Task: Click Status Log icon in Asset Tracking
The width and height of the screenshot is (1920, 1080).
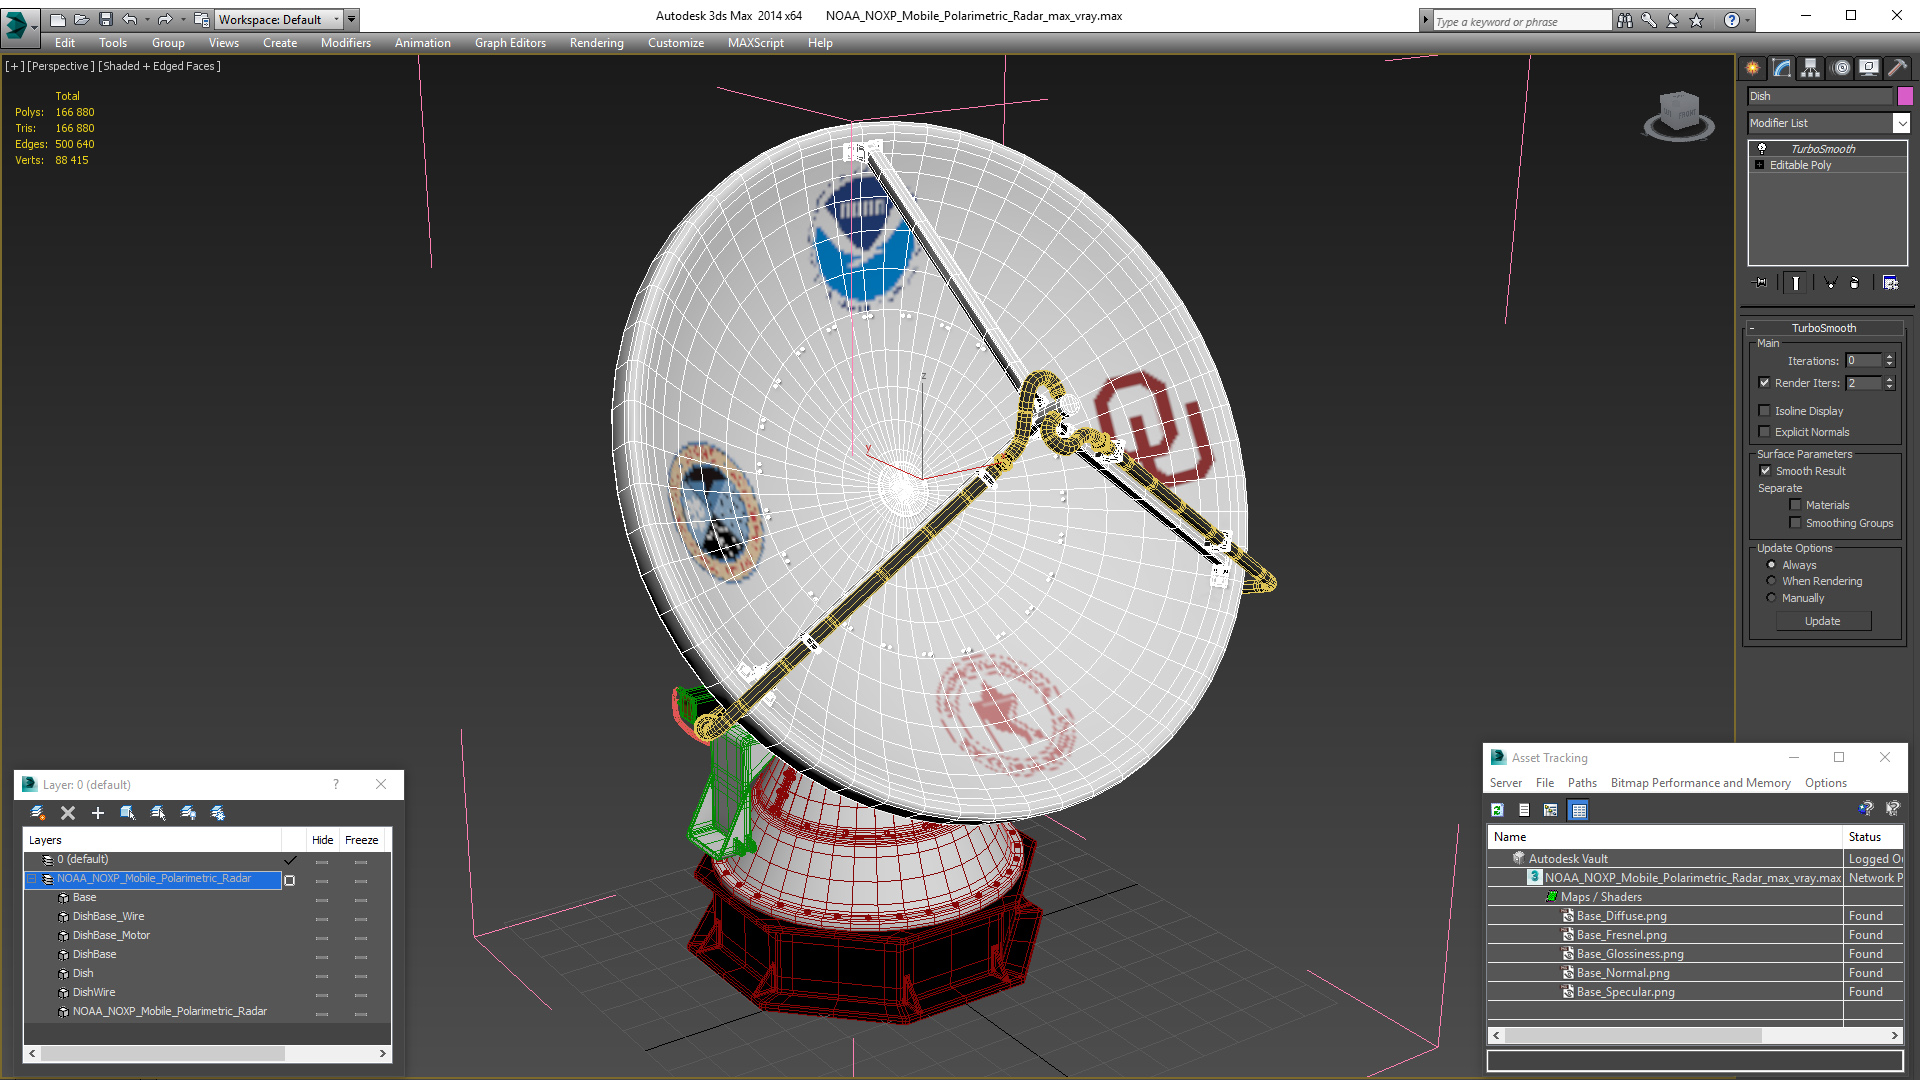Action: point(1524,810)
